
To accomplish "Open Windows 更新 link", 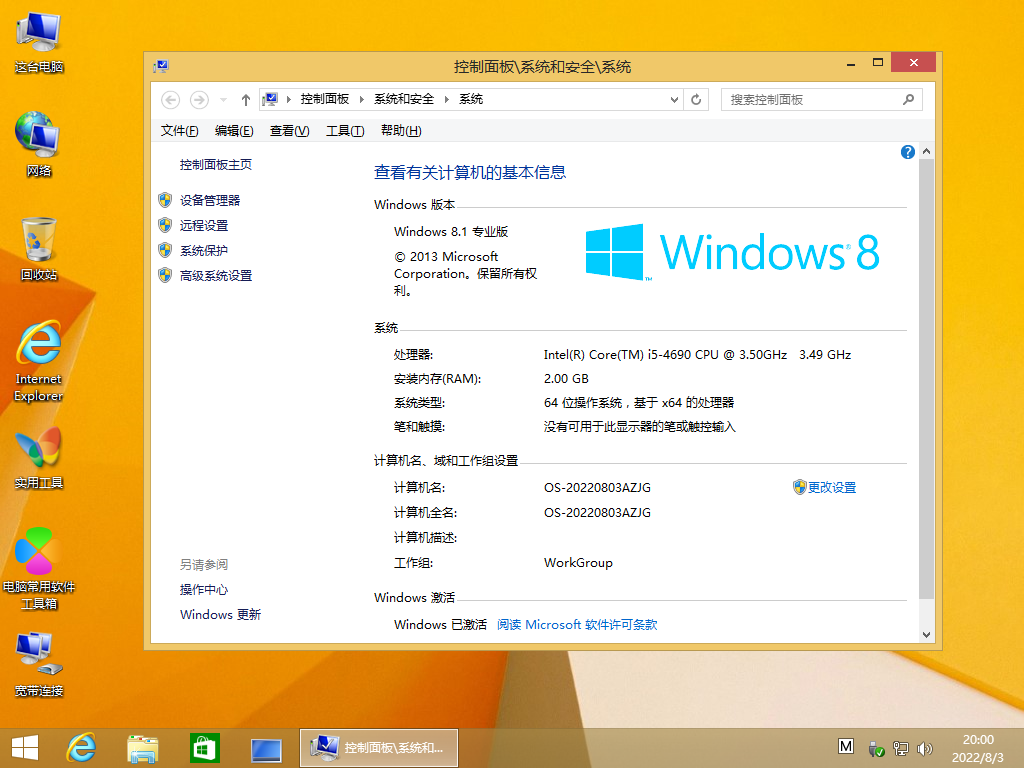I will (x=220, y=615).
